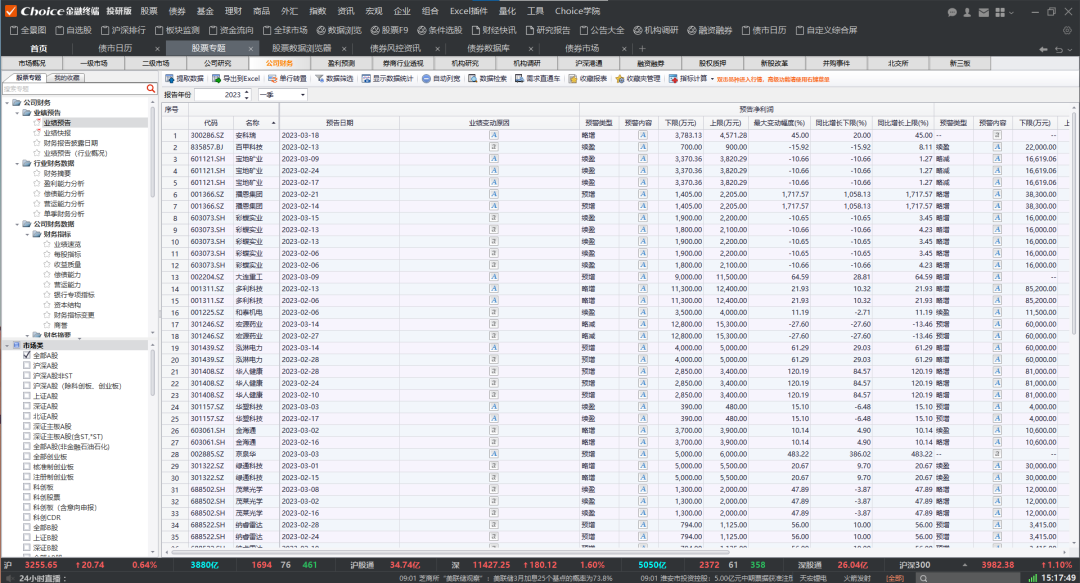Click the 需求直通车 icon
Viewport: 1080px width, 583px height.
[x=519, y=79]
